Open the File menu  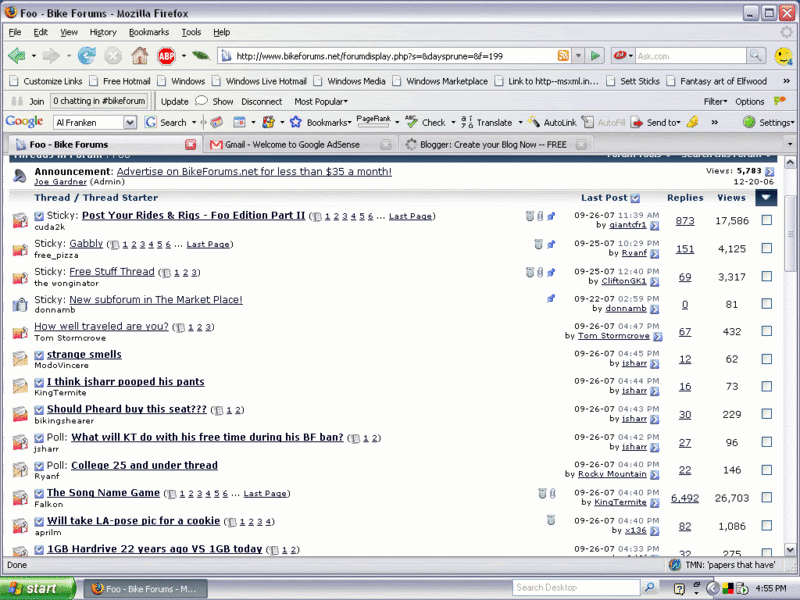pos(15,32)
